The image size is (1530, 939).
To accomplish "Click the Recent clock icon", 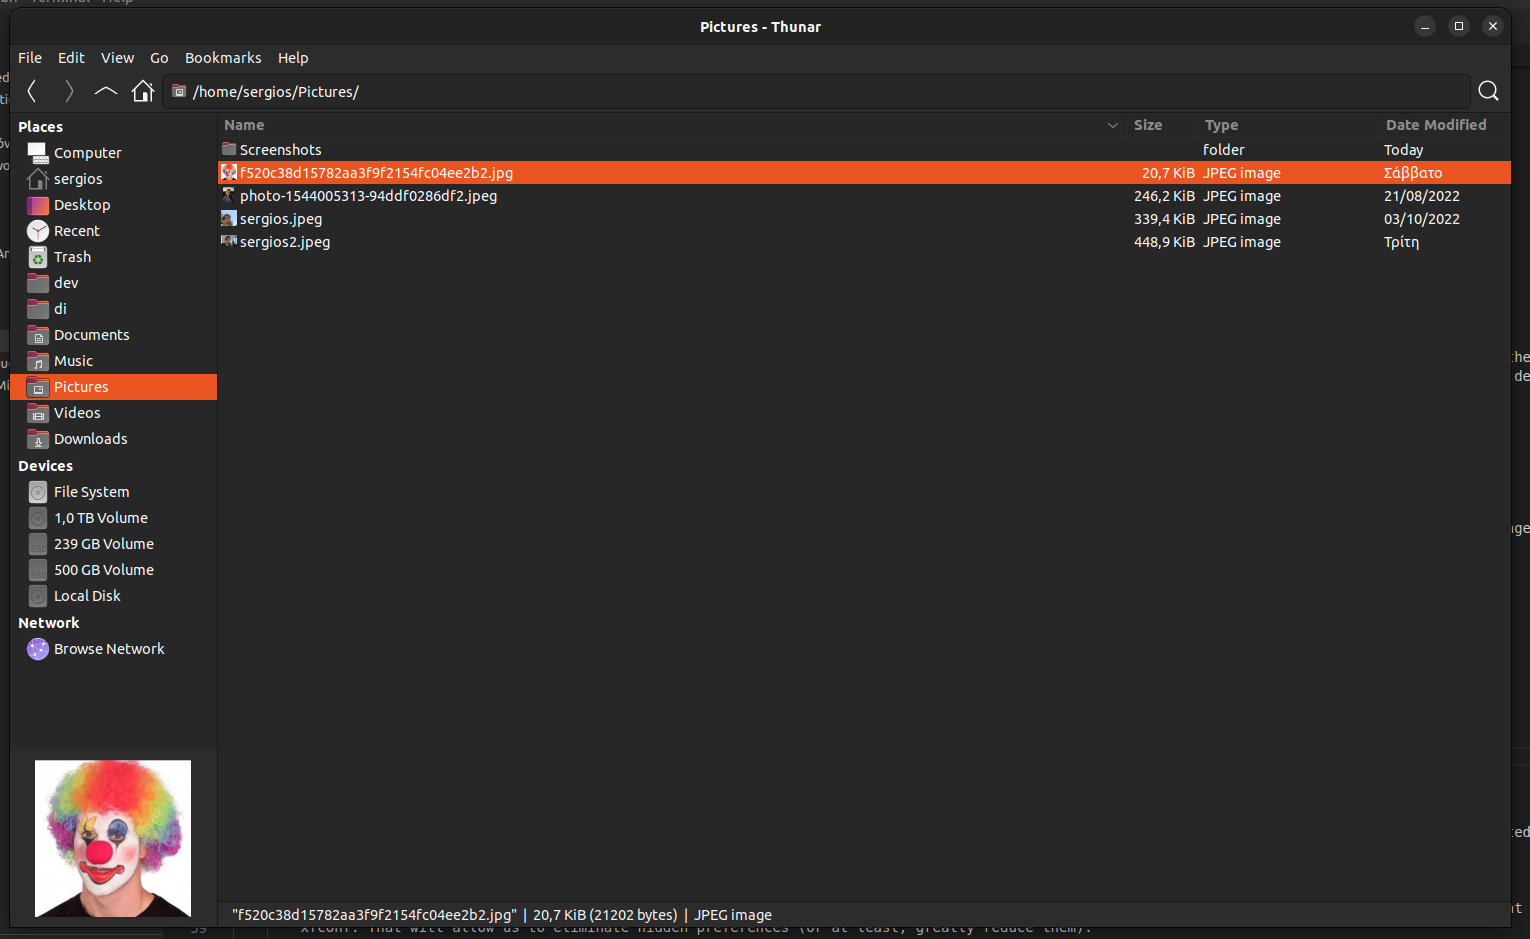I will point(38,231).
